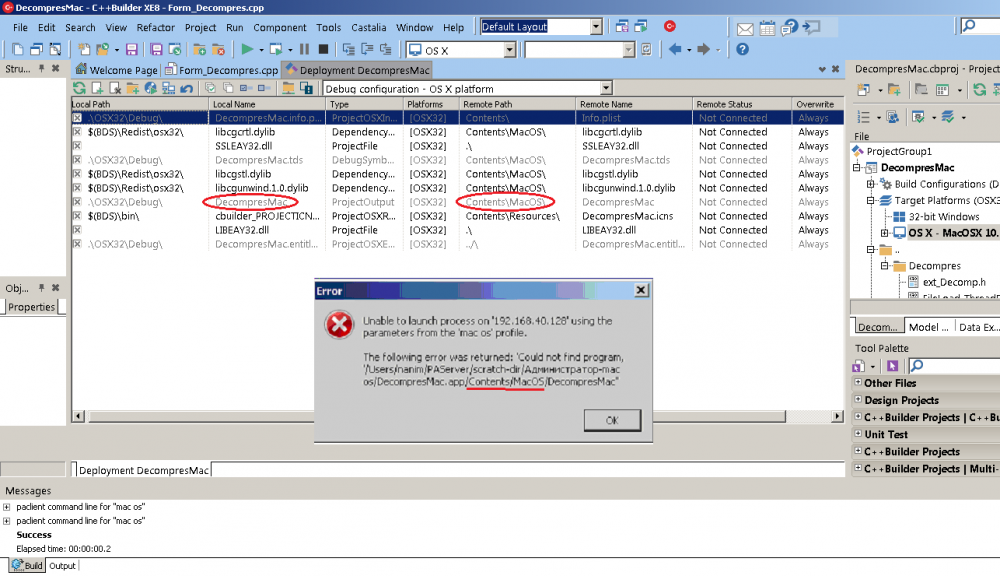Click the Remote Status column header

742,104
